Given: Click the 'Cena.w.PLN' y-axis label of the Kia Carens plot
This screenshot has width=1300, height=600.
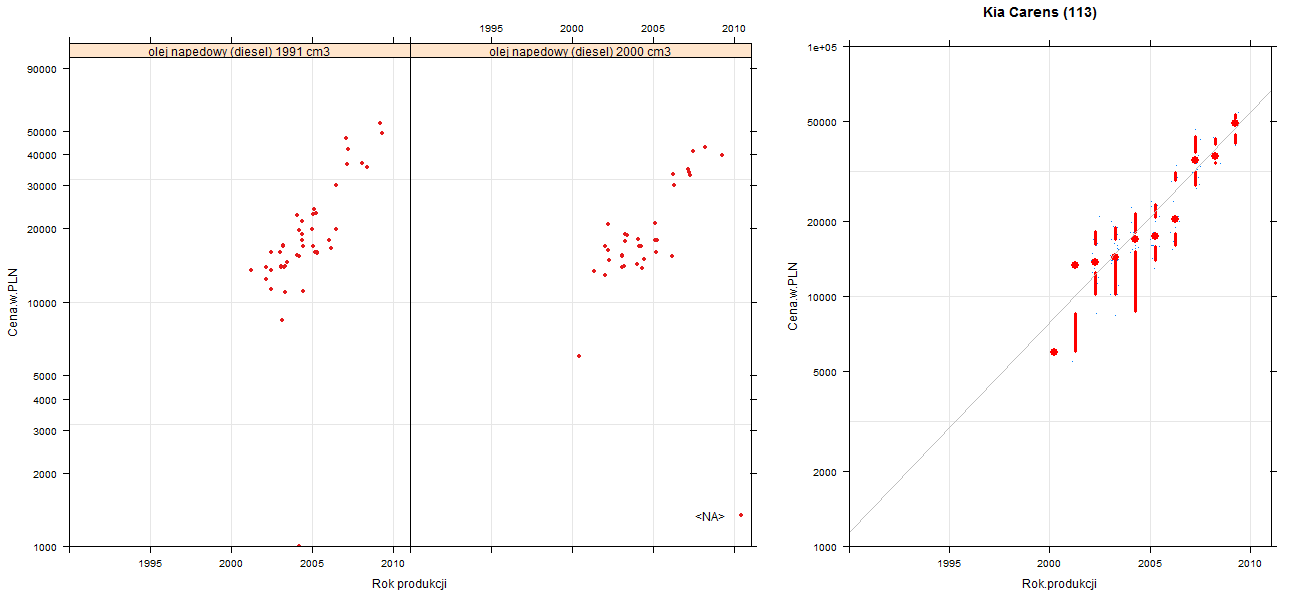Looking at the screenshot, I should coord(794,296).
